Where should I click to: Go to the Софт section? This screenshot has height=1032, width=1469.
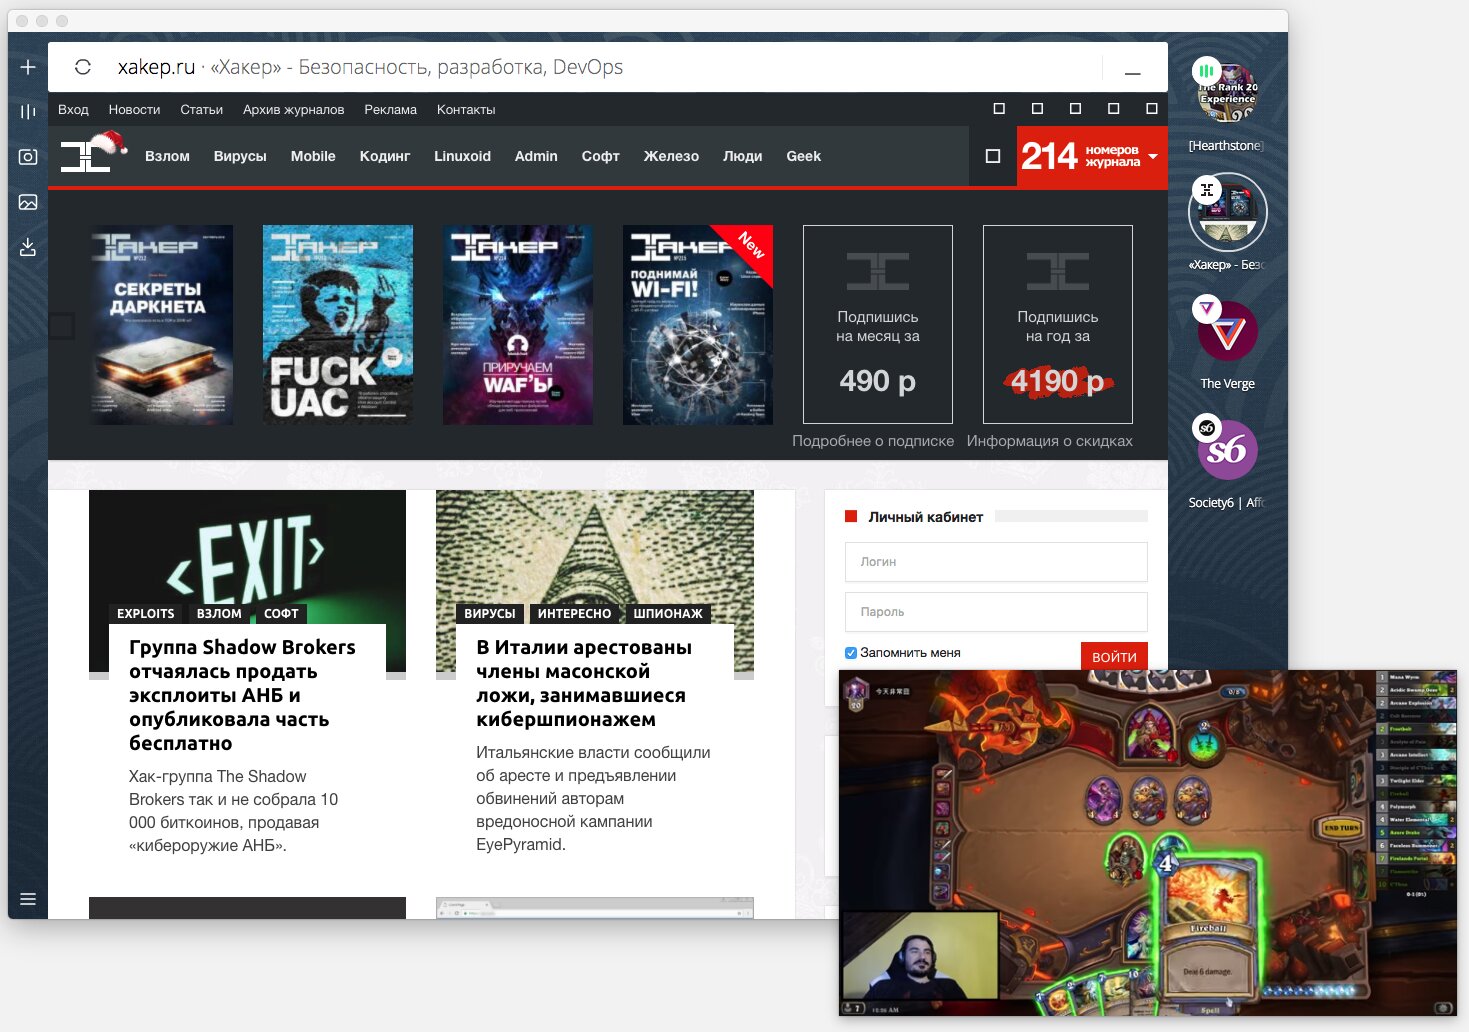pos(601,156)
